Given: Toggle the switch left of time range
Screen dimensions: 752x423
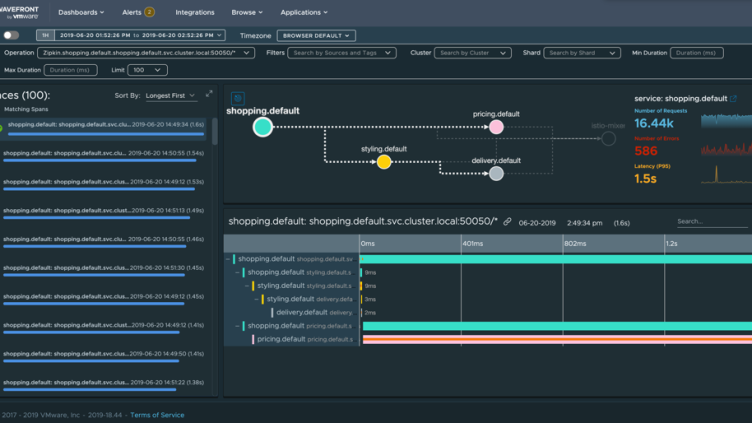Looking at the screenshot, I should pos(12,35).
